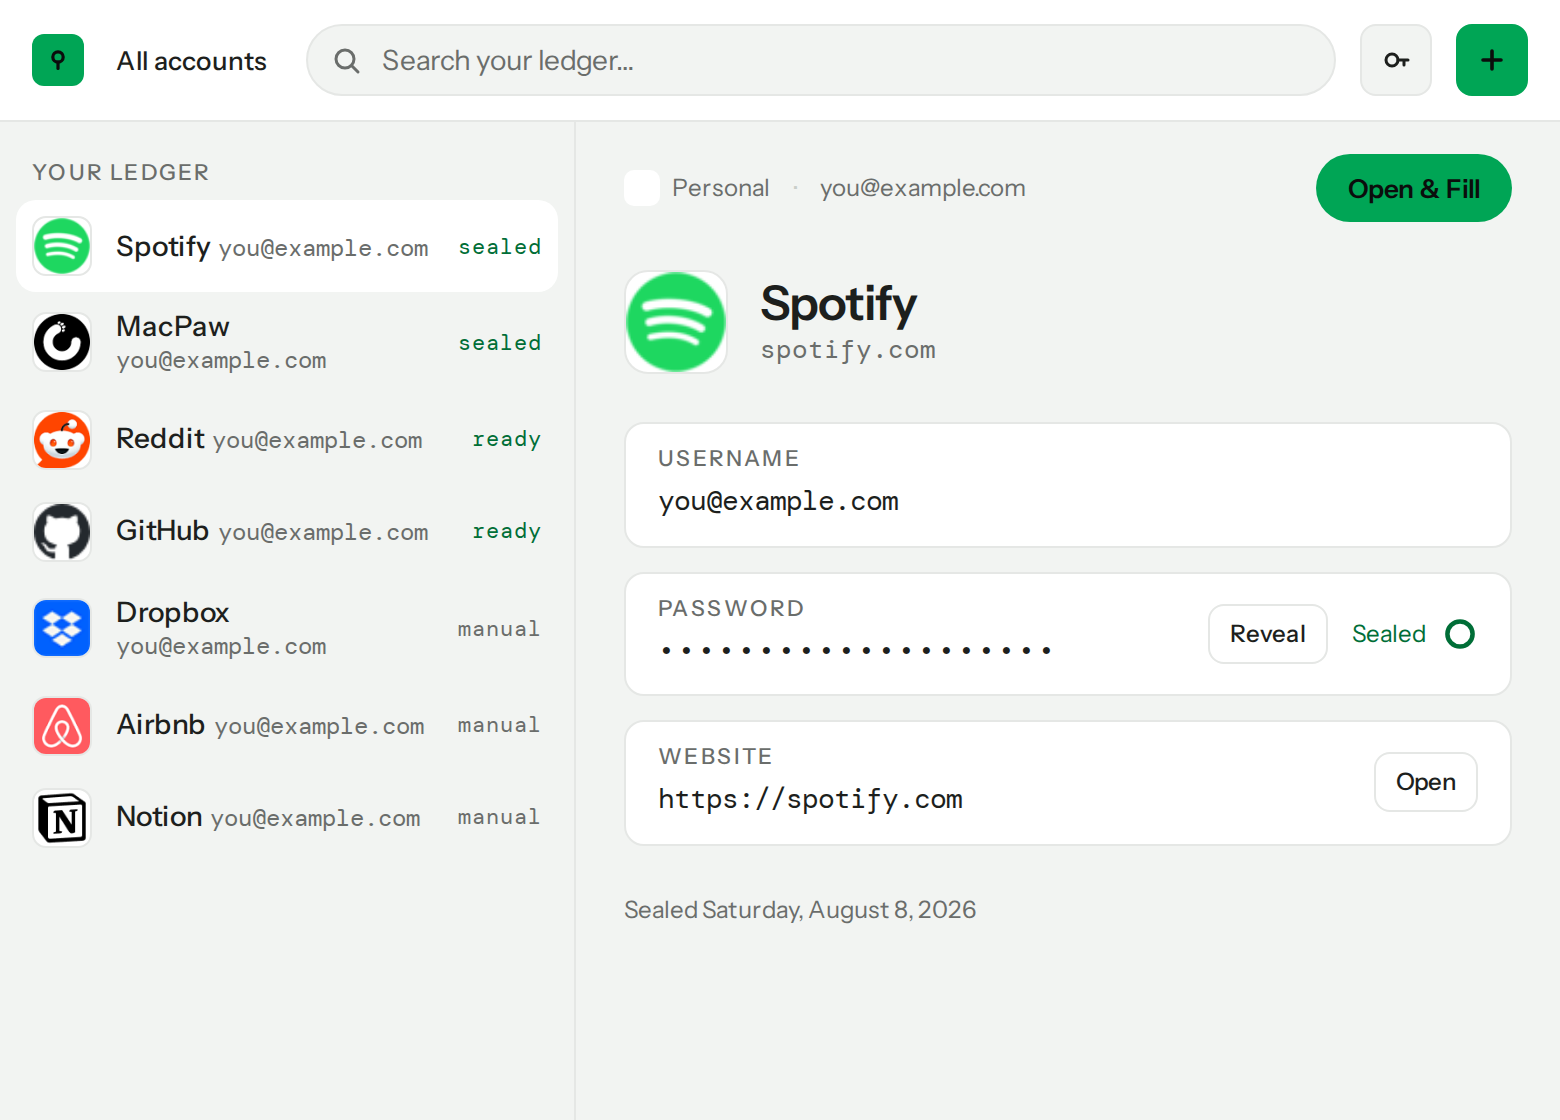The width and height of the screenshot is (1560, 1120).
Task: Open the spotify.com website button
Action: (x=1425, y=782)
